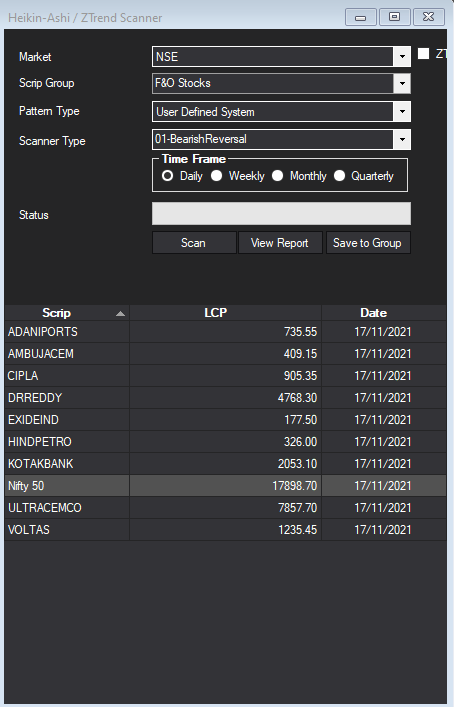Click Save to Group
This screenshot has width=454, height=707.
[x=368, y=243]
